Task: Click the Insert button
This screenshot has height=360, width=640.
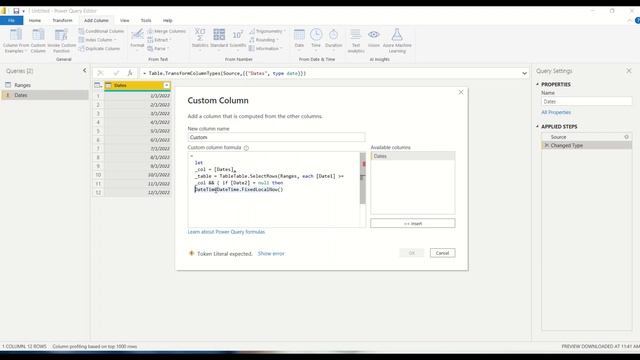Action: 413,223
